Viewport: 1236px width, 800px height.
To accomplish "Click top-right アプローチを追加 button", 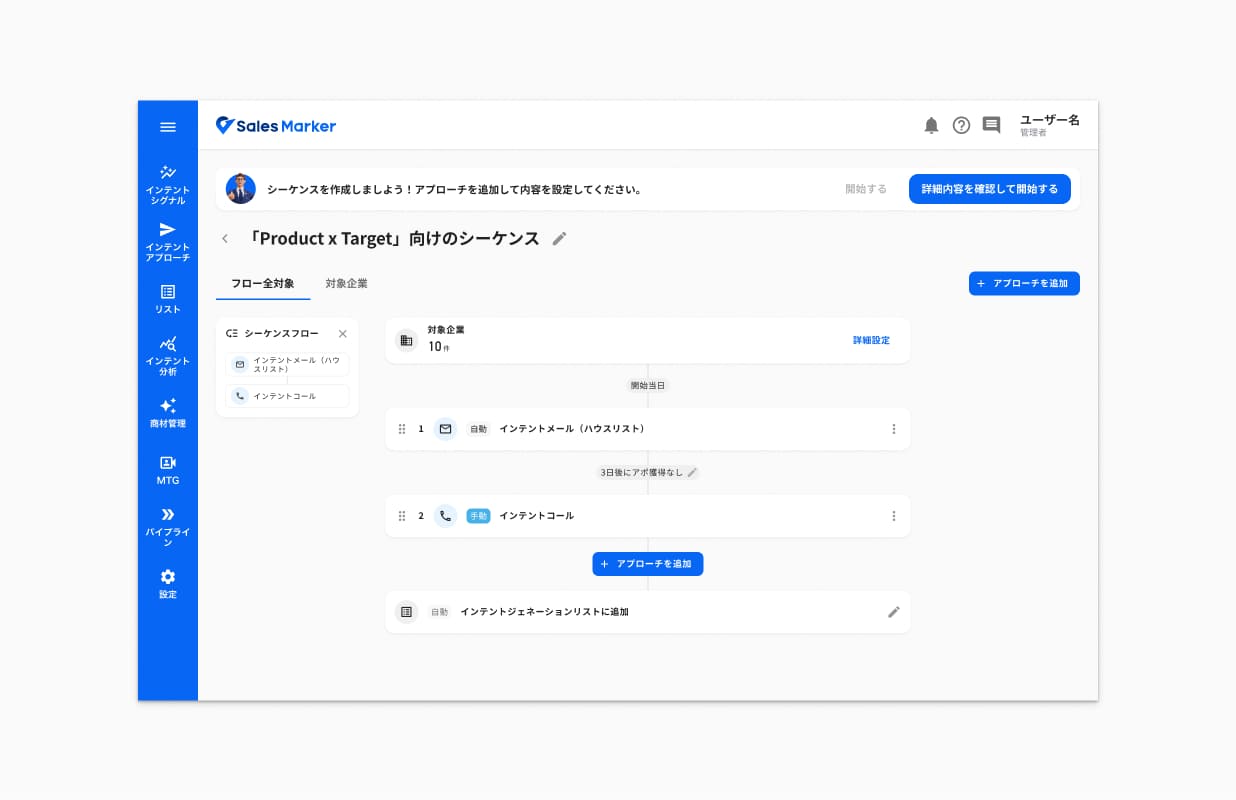I will click(x=1024, y=284).
